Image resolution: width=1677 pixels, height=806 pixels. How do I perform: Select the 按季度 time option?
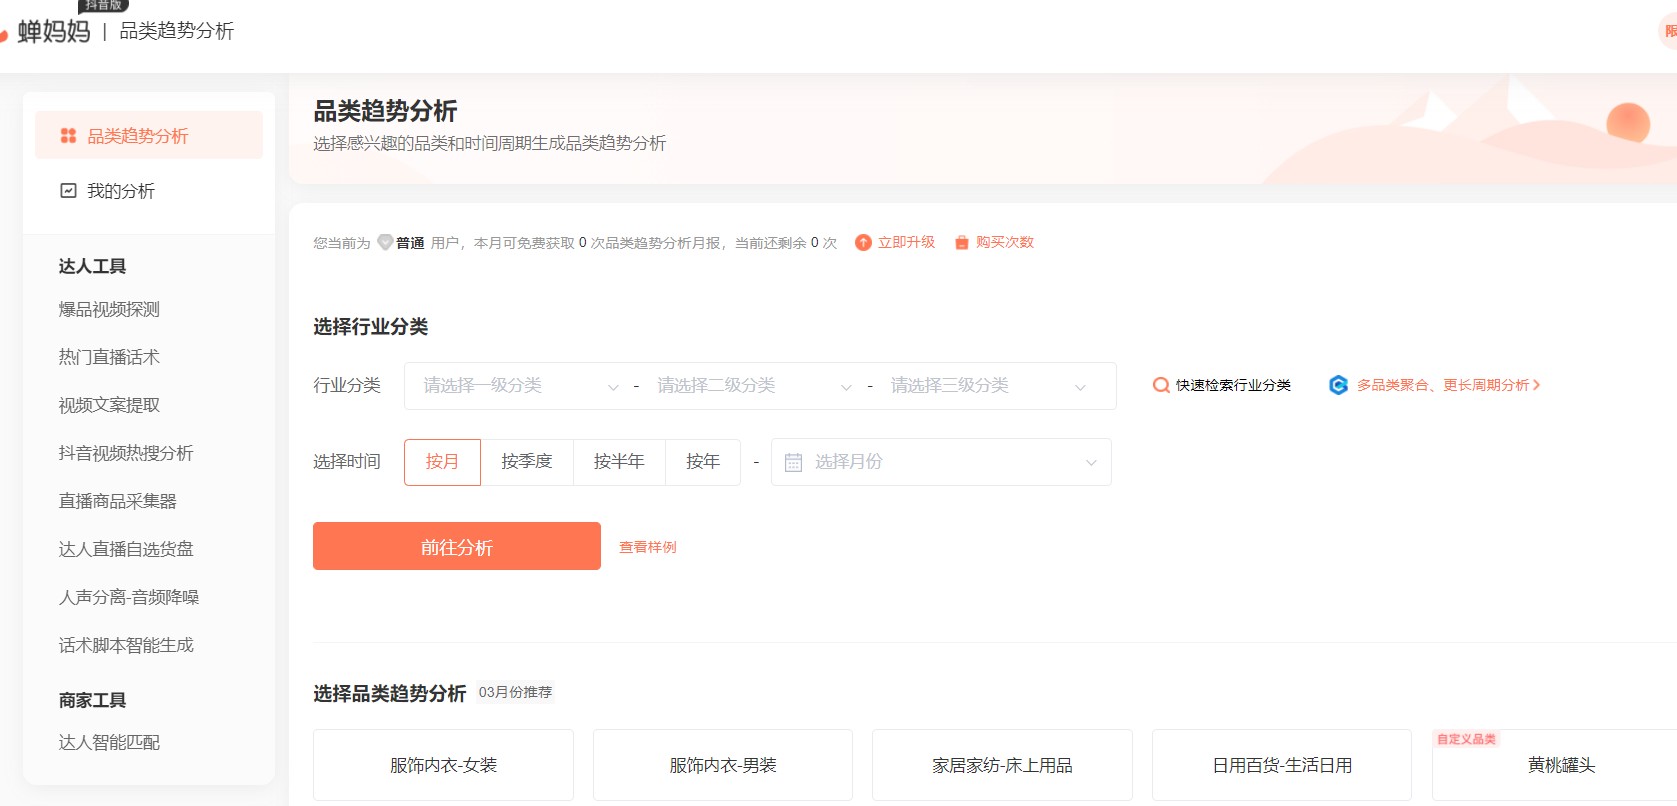527,462
